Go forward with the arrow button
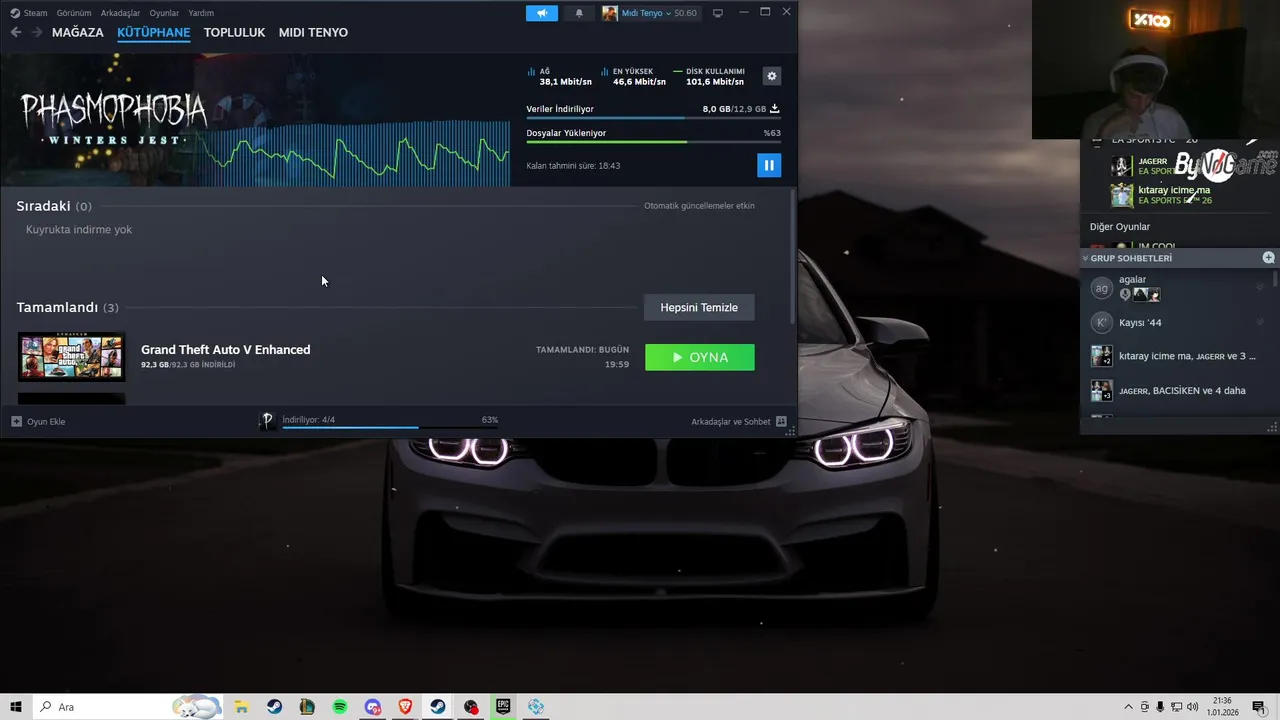Screen dimensions: 1280x720 tap(37, 32)
